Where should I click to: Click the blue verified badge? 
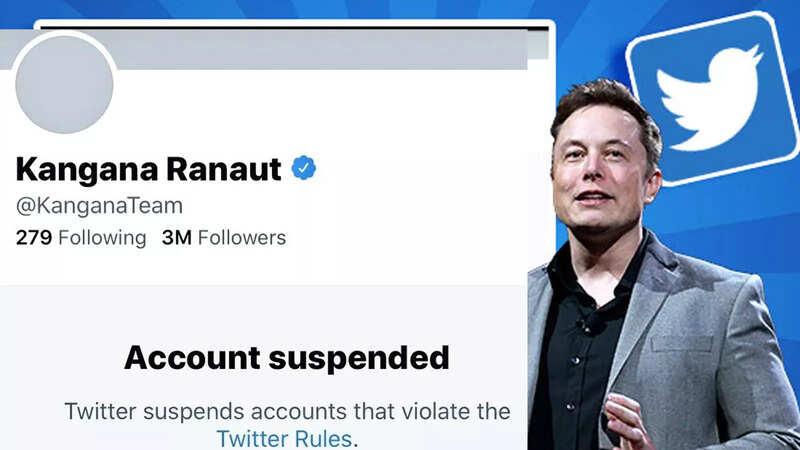[x=304, y=168]
